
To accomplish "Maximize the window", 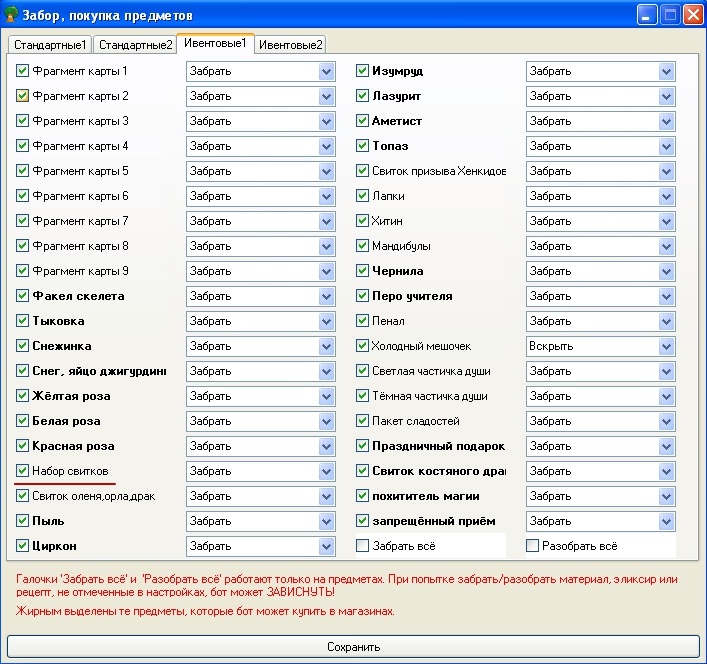I will [671, 16].
